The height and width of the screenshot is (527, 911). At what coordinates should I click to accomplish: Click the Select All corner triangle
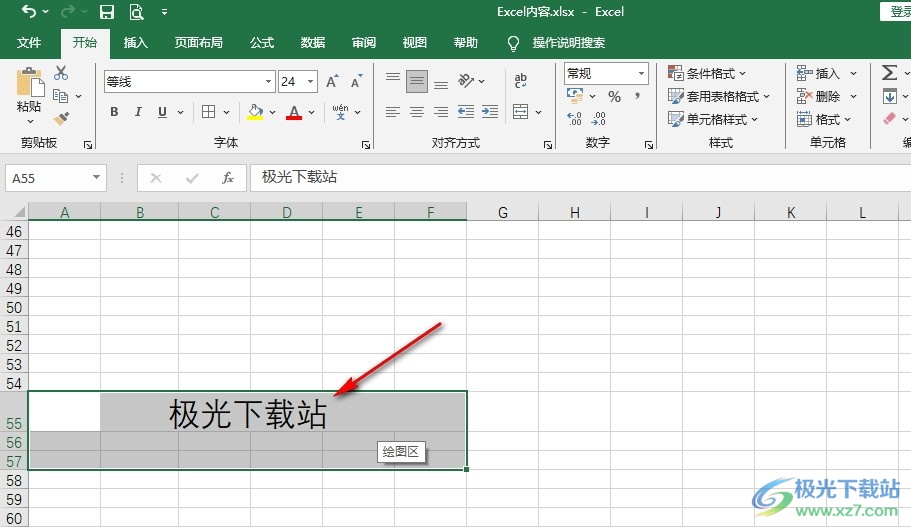click(x=18, y=211)
